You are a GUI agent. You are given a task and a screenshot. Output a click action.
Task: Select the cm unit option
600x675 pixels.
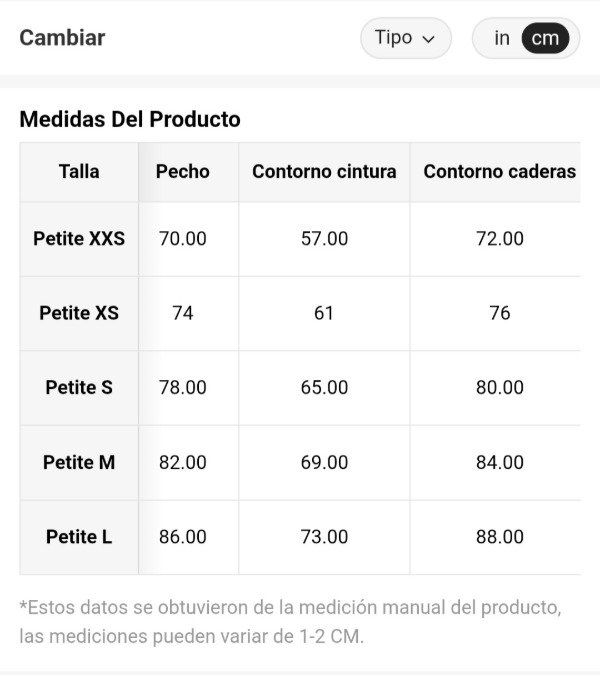545,38
